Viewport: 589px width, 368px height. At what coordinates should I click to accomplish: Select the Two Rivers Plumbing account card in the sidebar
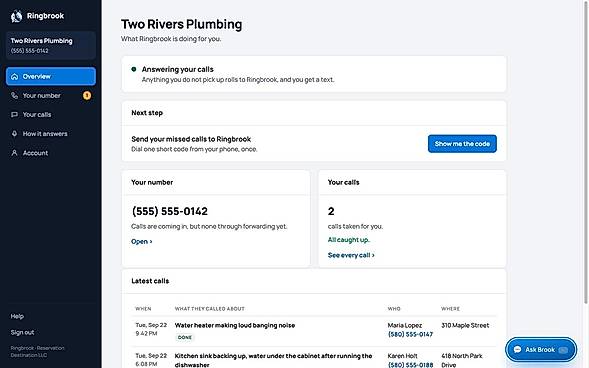(x=51, y=45)
